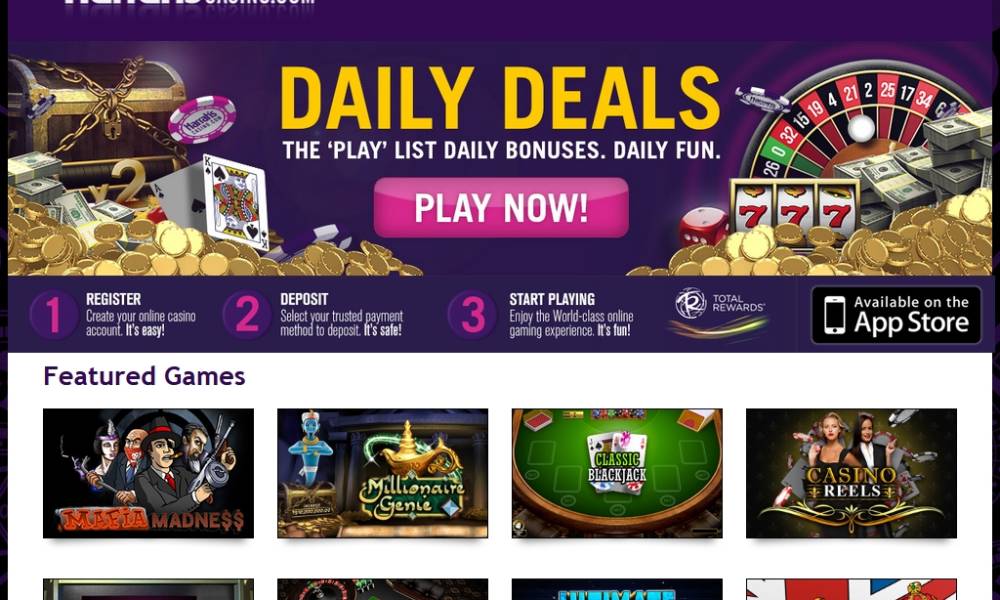
Task: Launch the Millionaire Genie game
Action: (x=383, y=473)
